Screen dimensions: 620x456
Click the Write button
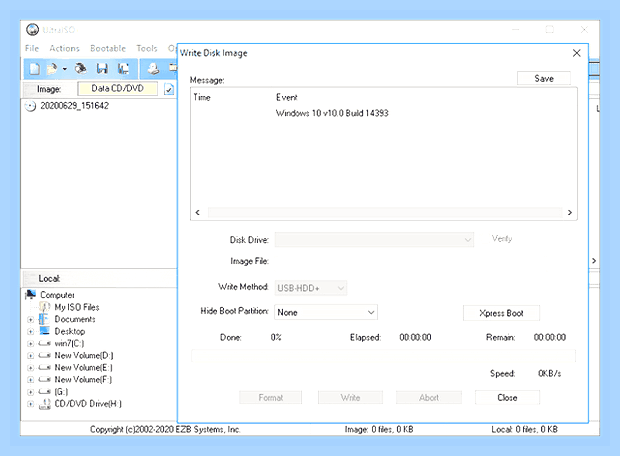click(350, 397)
